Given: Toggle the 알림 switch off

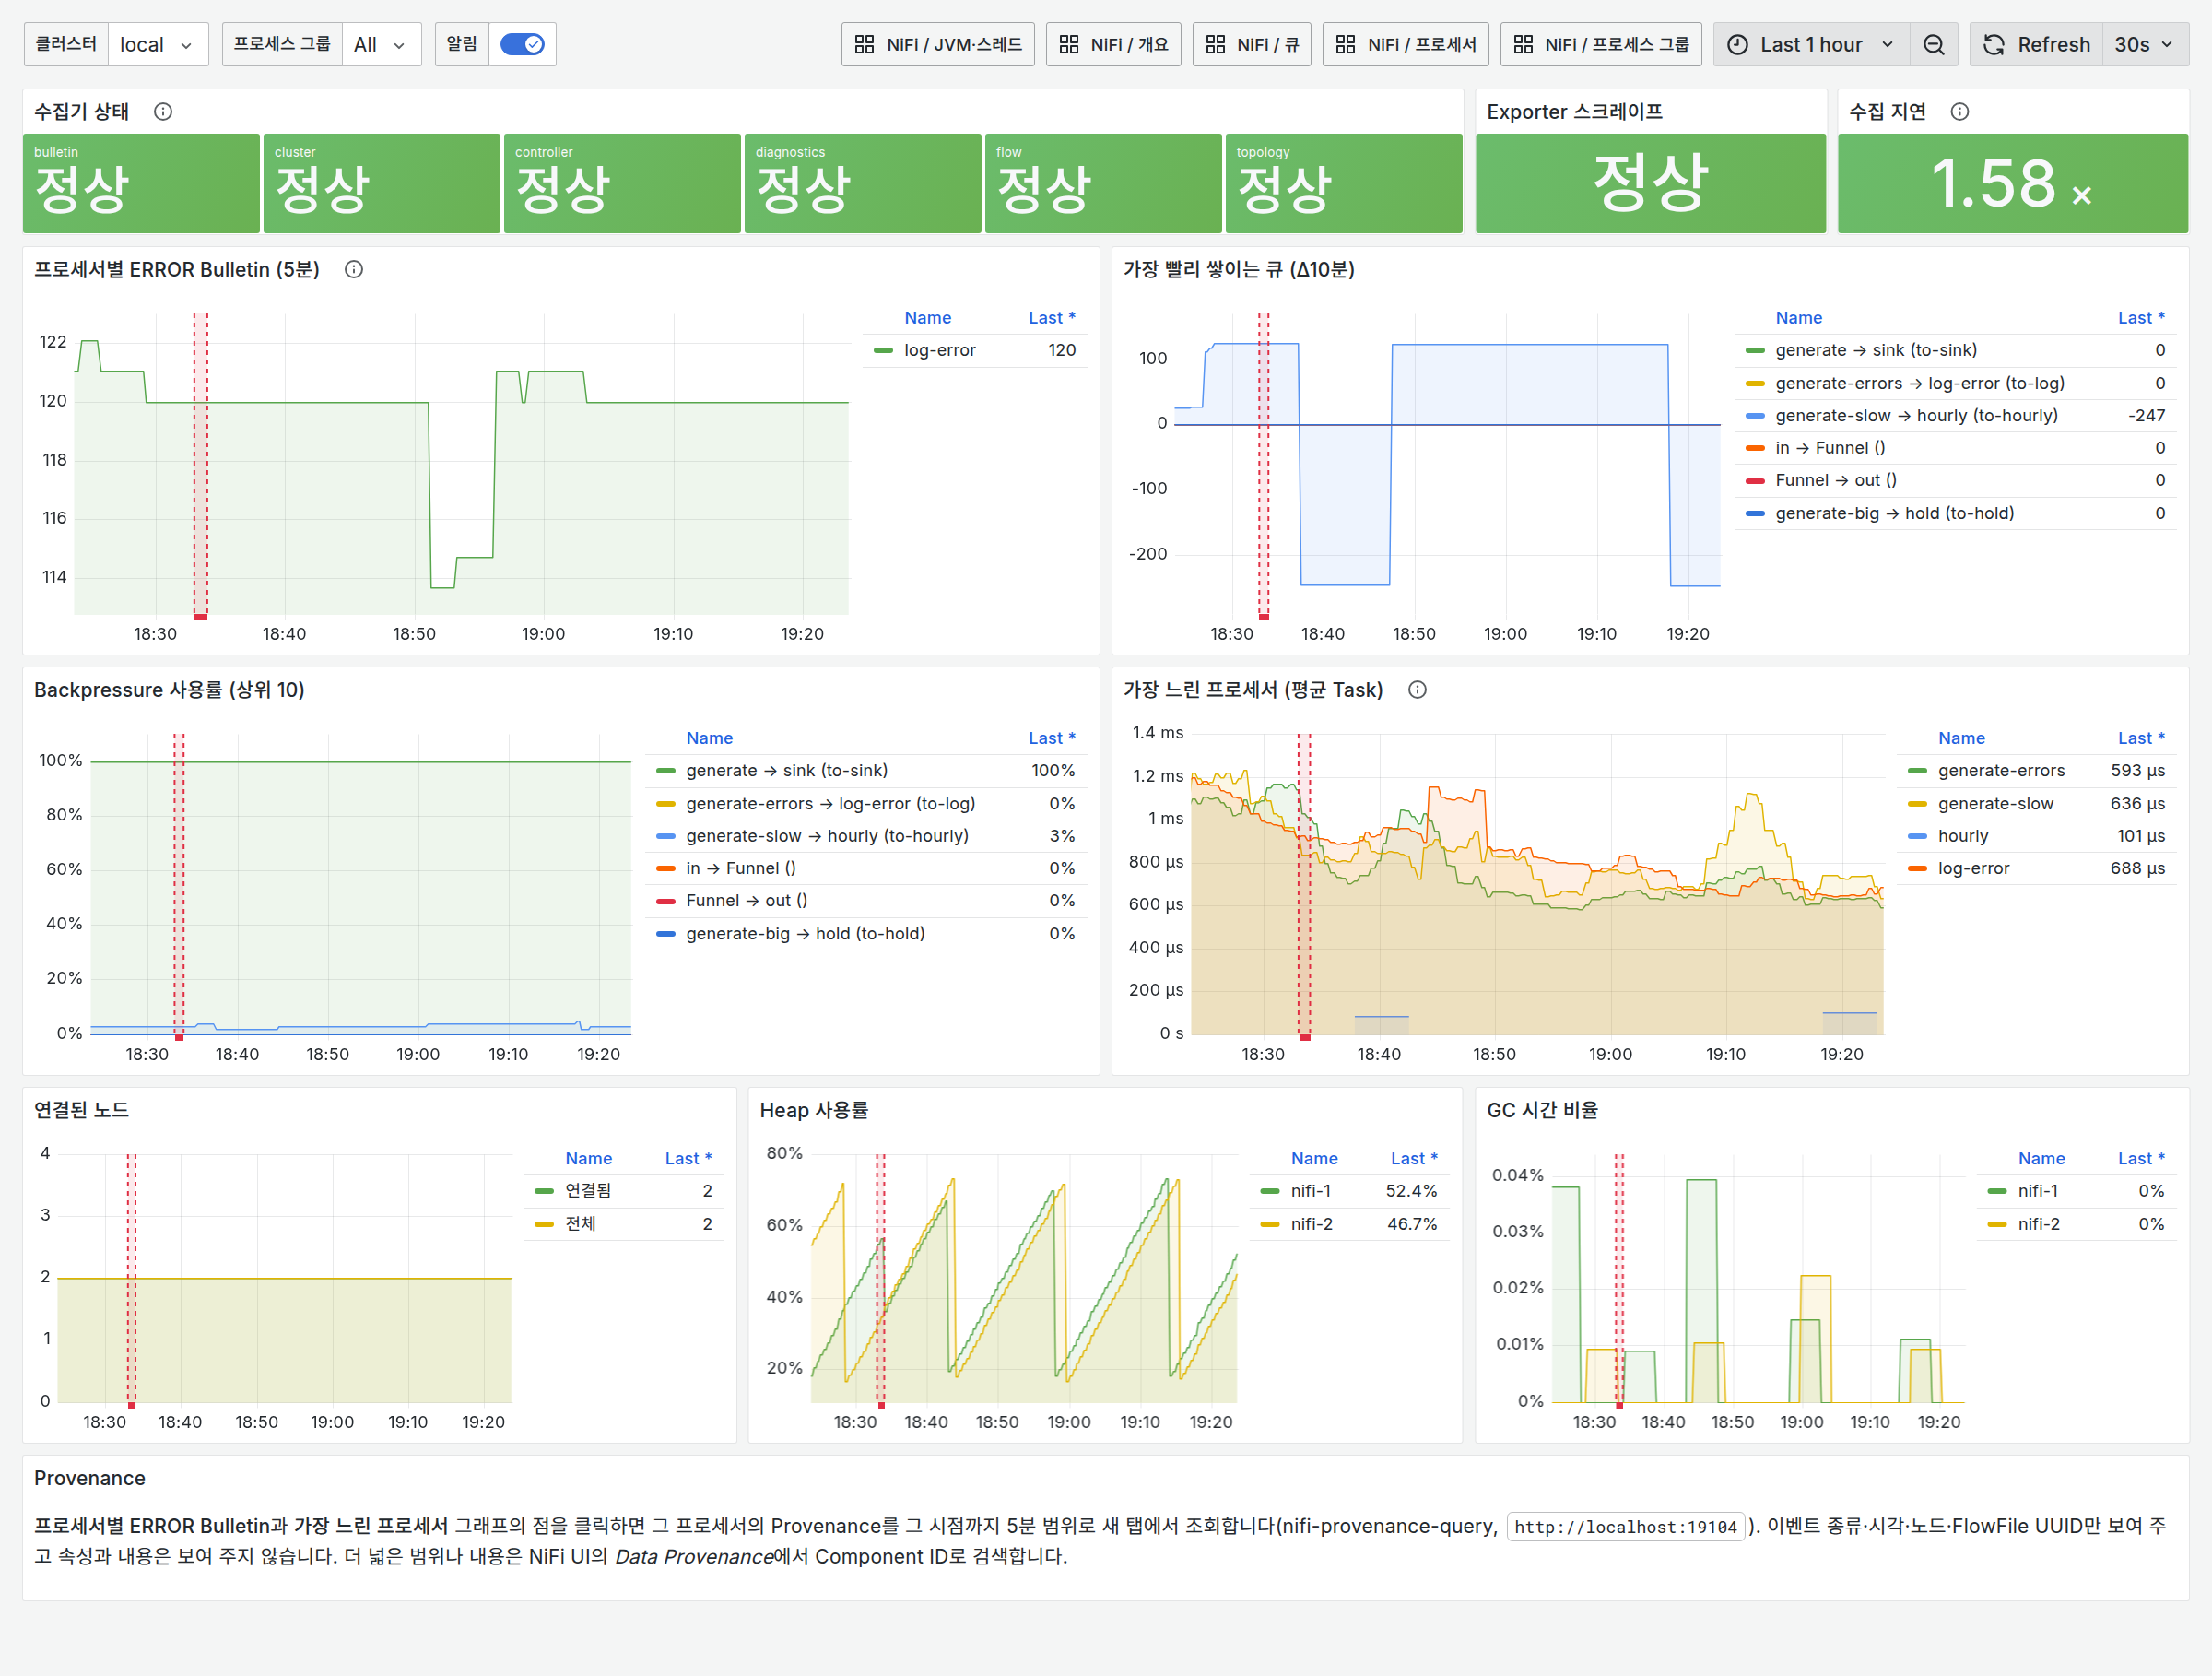Looking at the screenshot, I should pyautogui.click(x=522, y=44).
